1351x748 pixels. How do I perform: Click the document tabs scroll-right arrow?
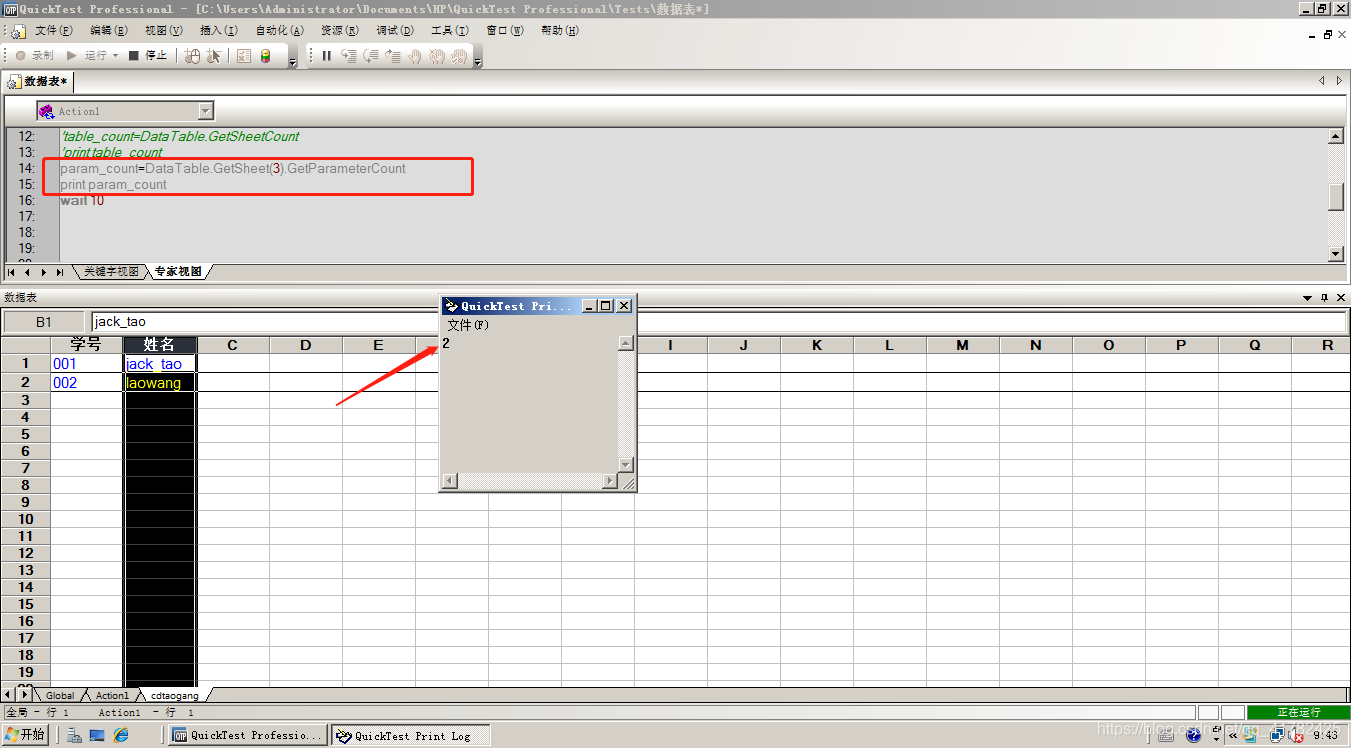[1339, 80]
